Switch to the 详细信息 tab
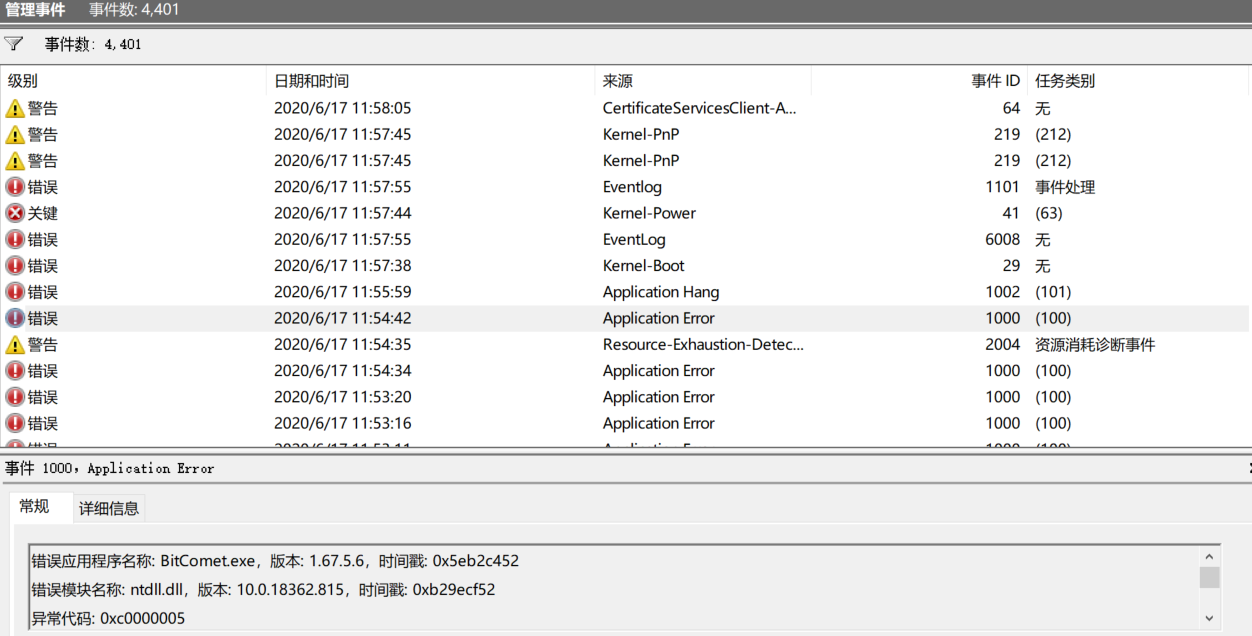The height and width of the screenshot is (636, 1252). 109,508
